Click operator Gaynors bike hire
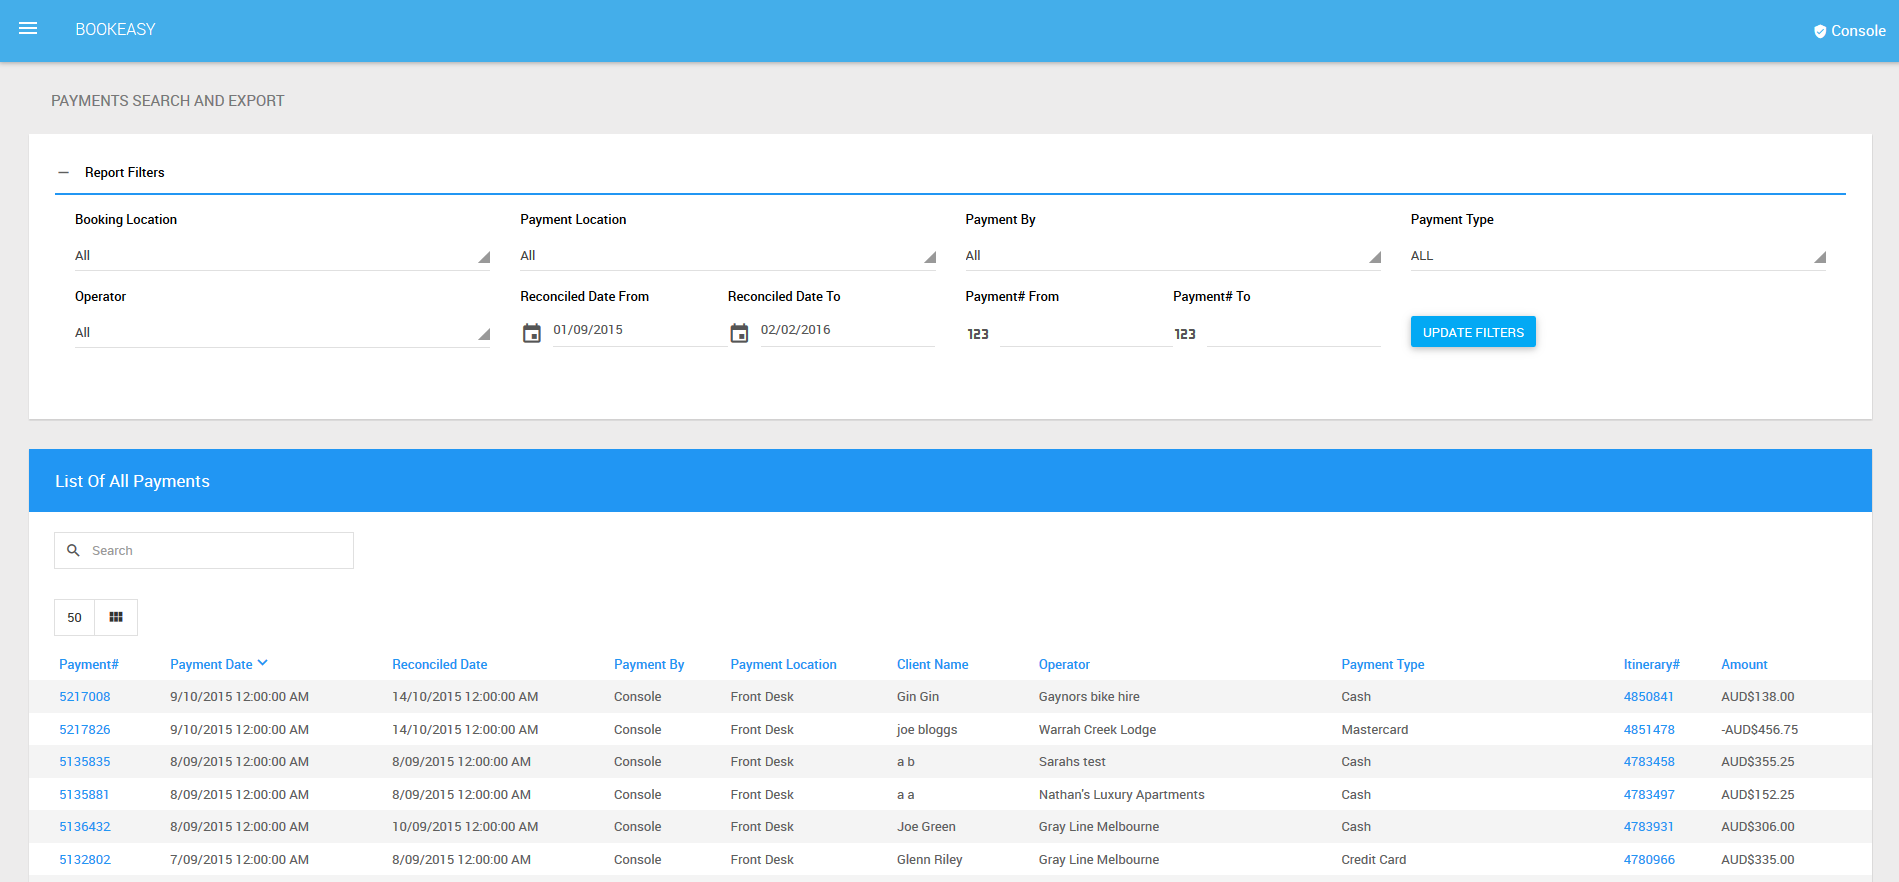The width and height of the screenshot is (1899, 882). 1089,697
